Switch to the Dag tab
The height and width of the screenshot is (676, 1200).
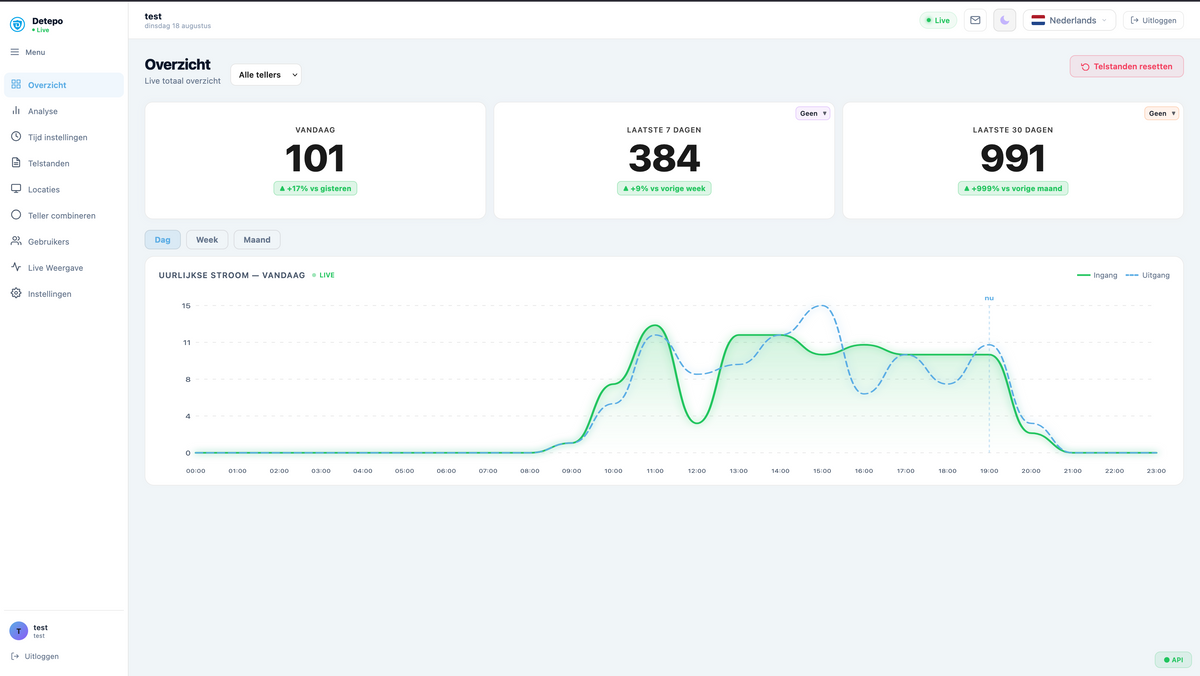162,240
